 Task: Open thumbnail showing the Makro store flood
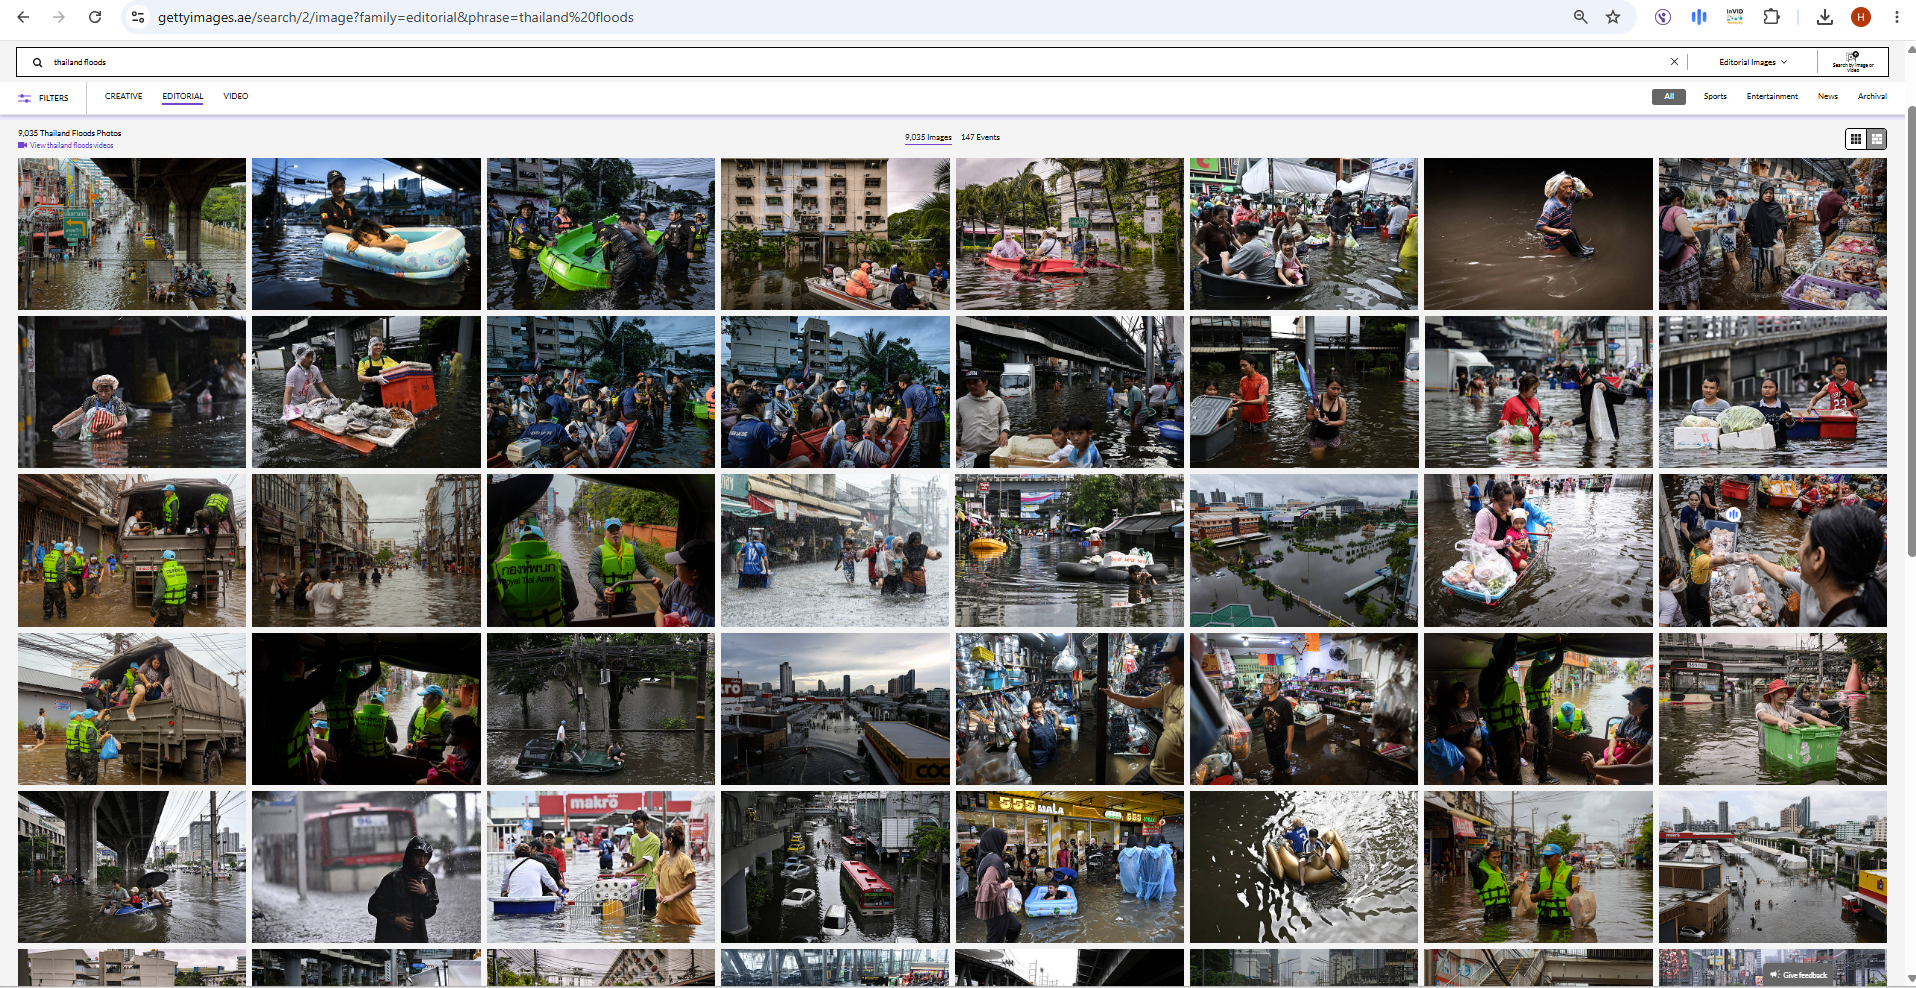pos(601,867)
